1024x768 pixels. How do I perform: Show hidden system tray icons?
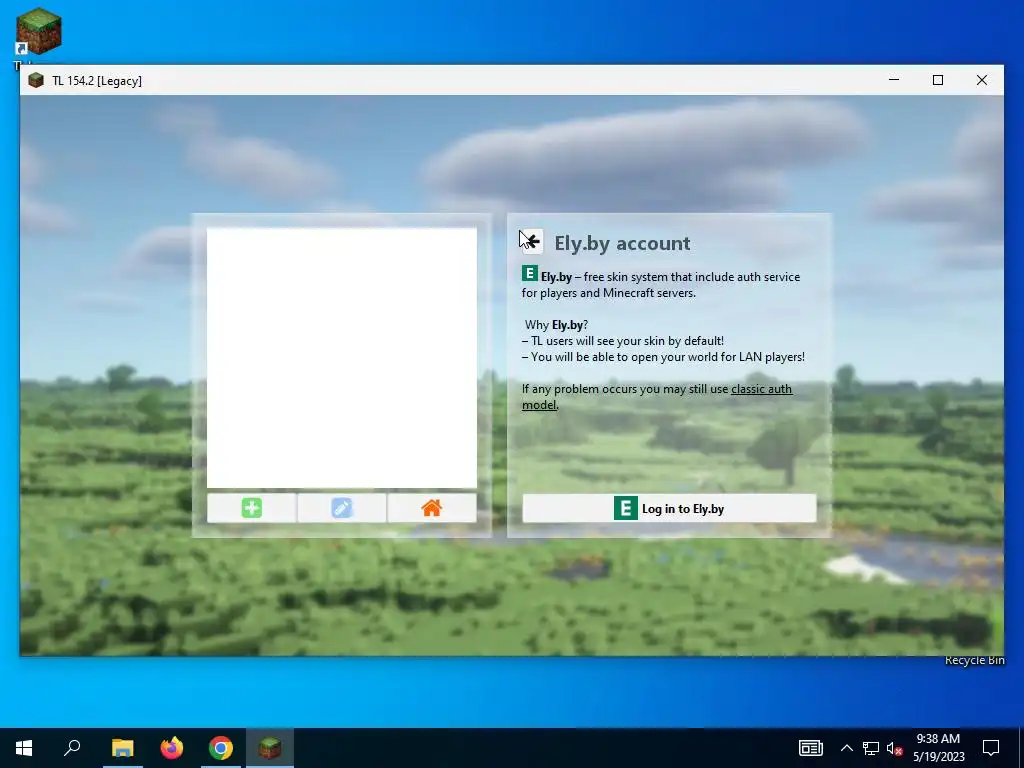846,748
